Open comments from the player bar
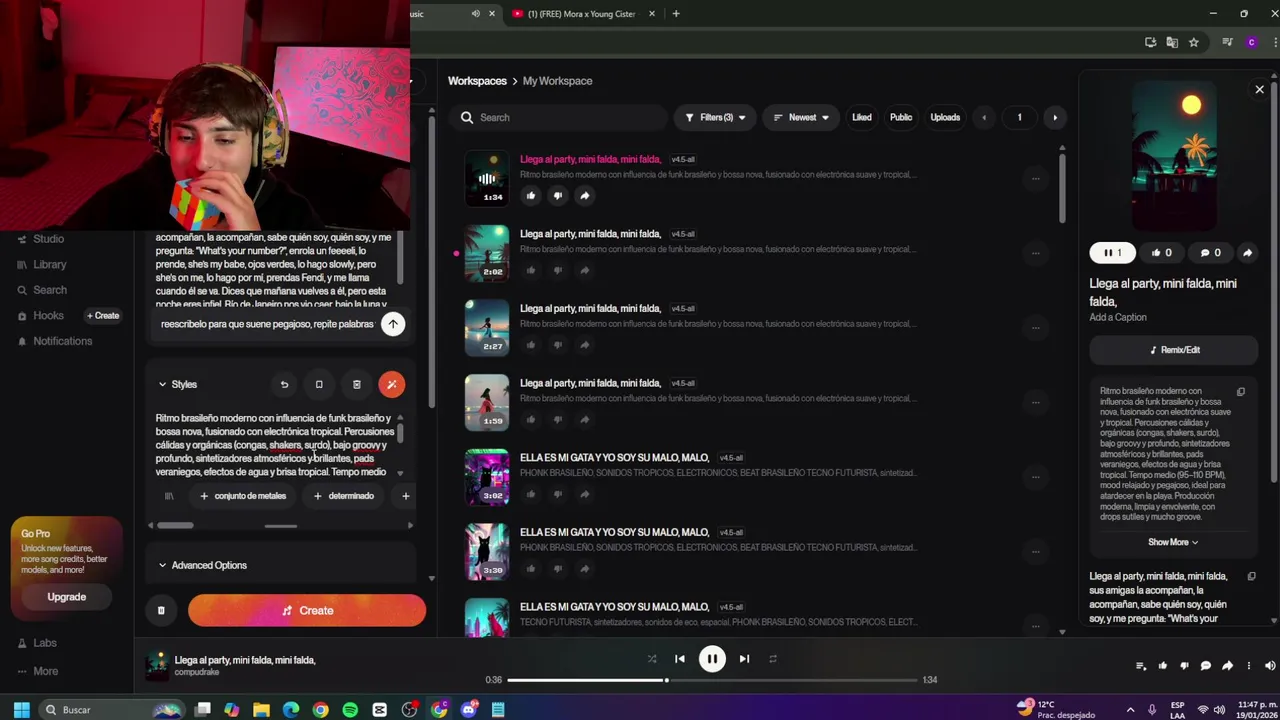 pyautogui.click(x=1206, y=666)
